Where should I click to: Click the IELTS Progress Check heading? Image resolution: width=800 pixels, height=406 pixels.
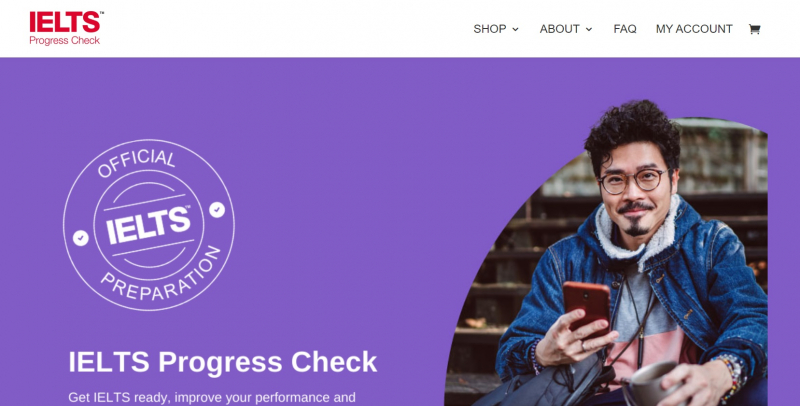(x=222, y=362)
